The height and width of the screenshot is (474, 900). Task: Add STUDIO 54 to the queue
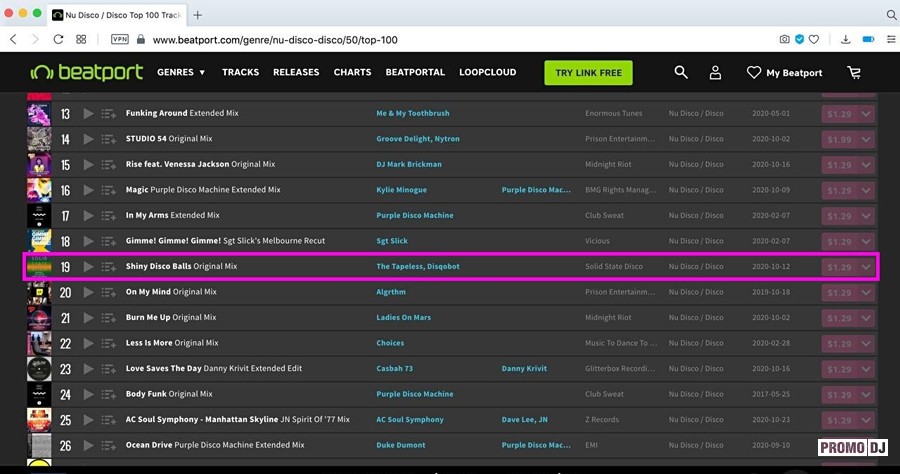coord(109,139)
